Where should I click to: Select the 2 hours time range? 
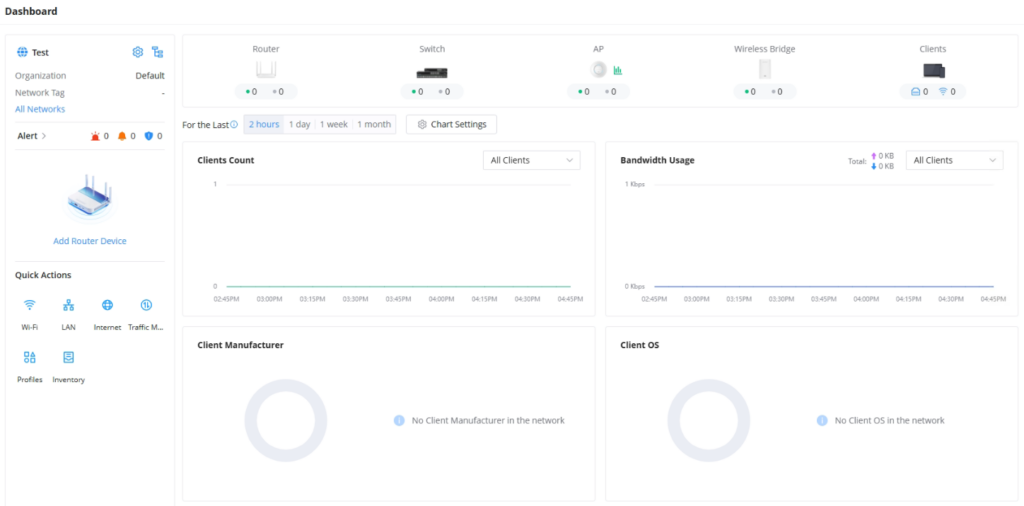[264, 124]
